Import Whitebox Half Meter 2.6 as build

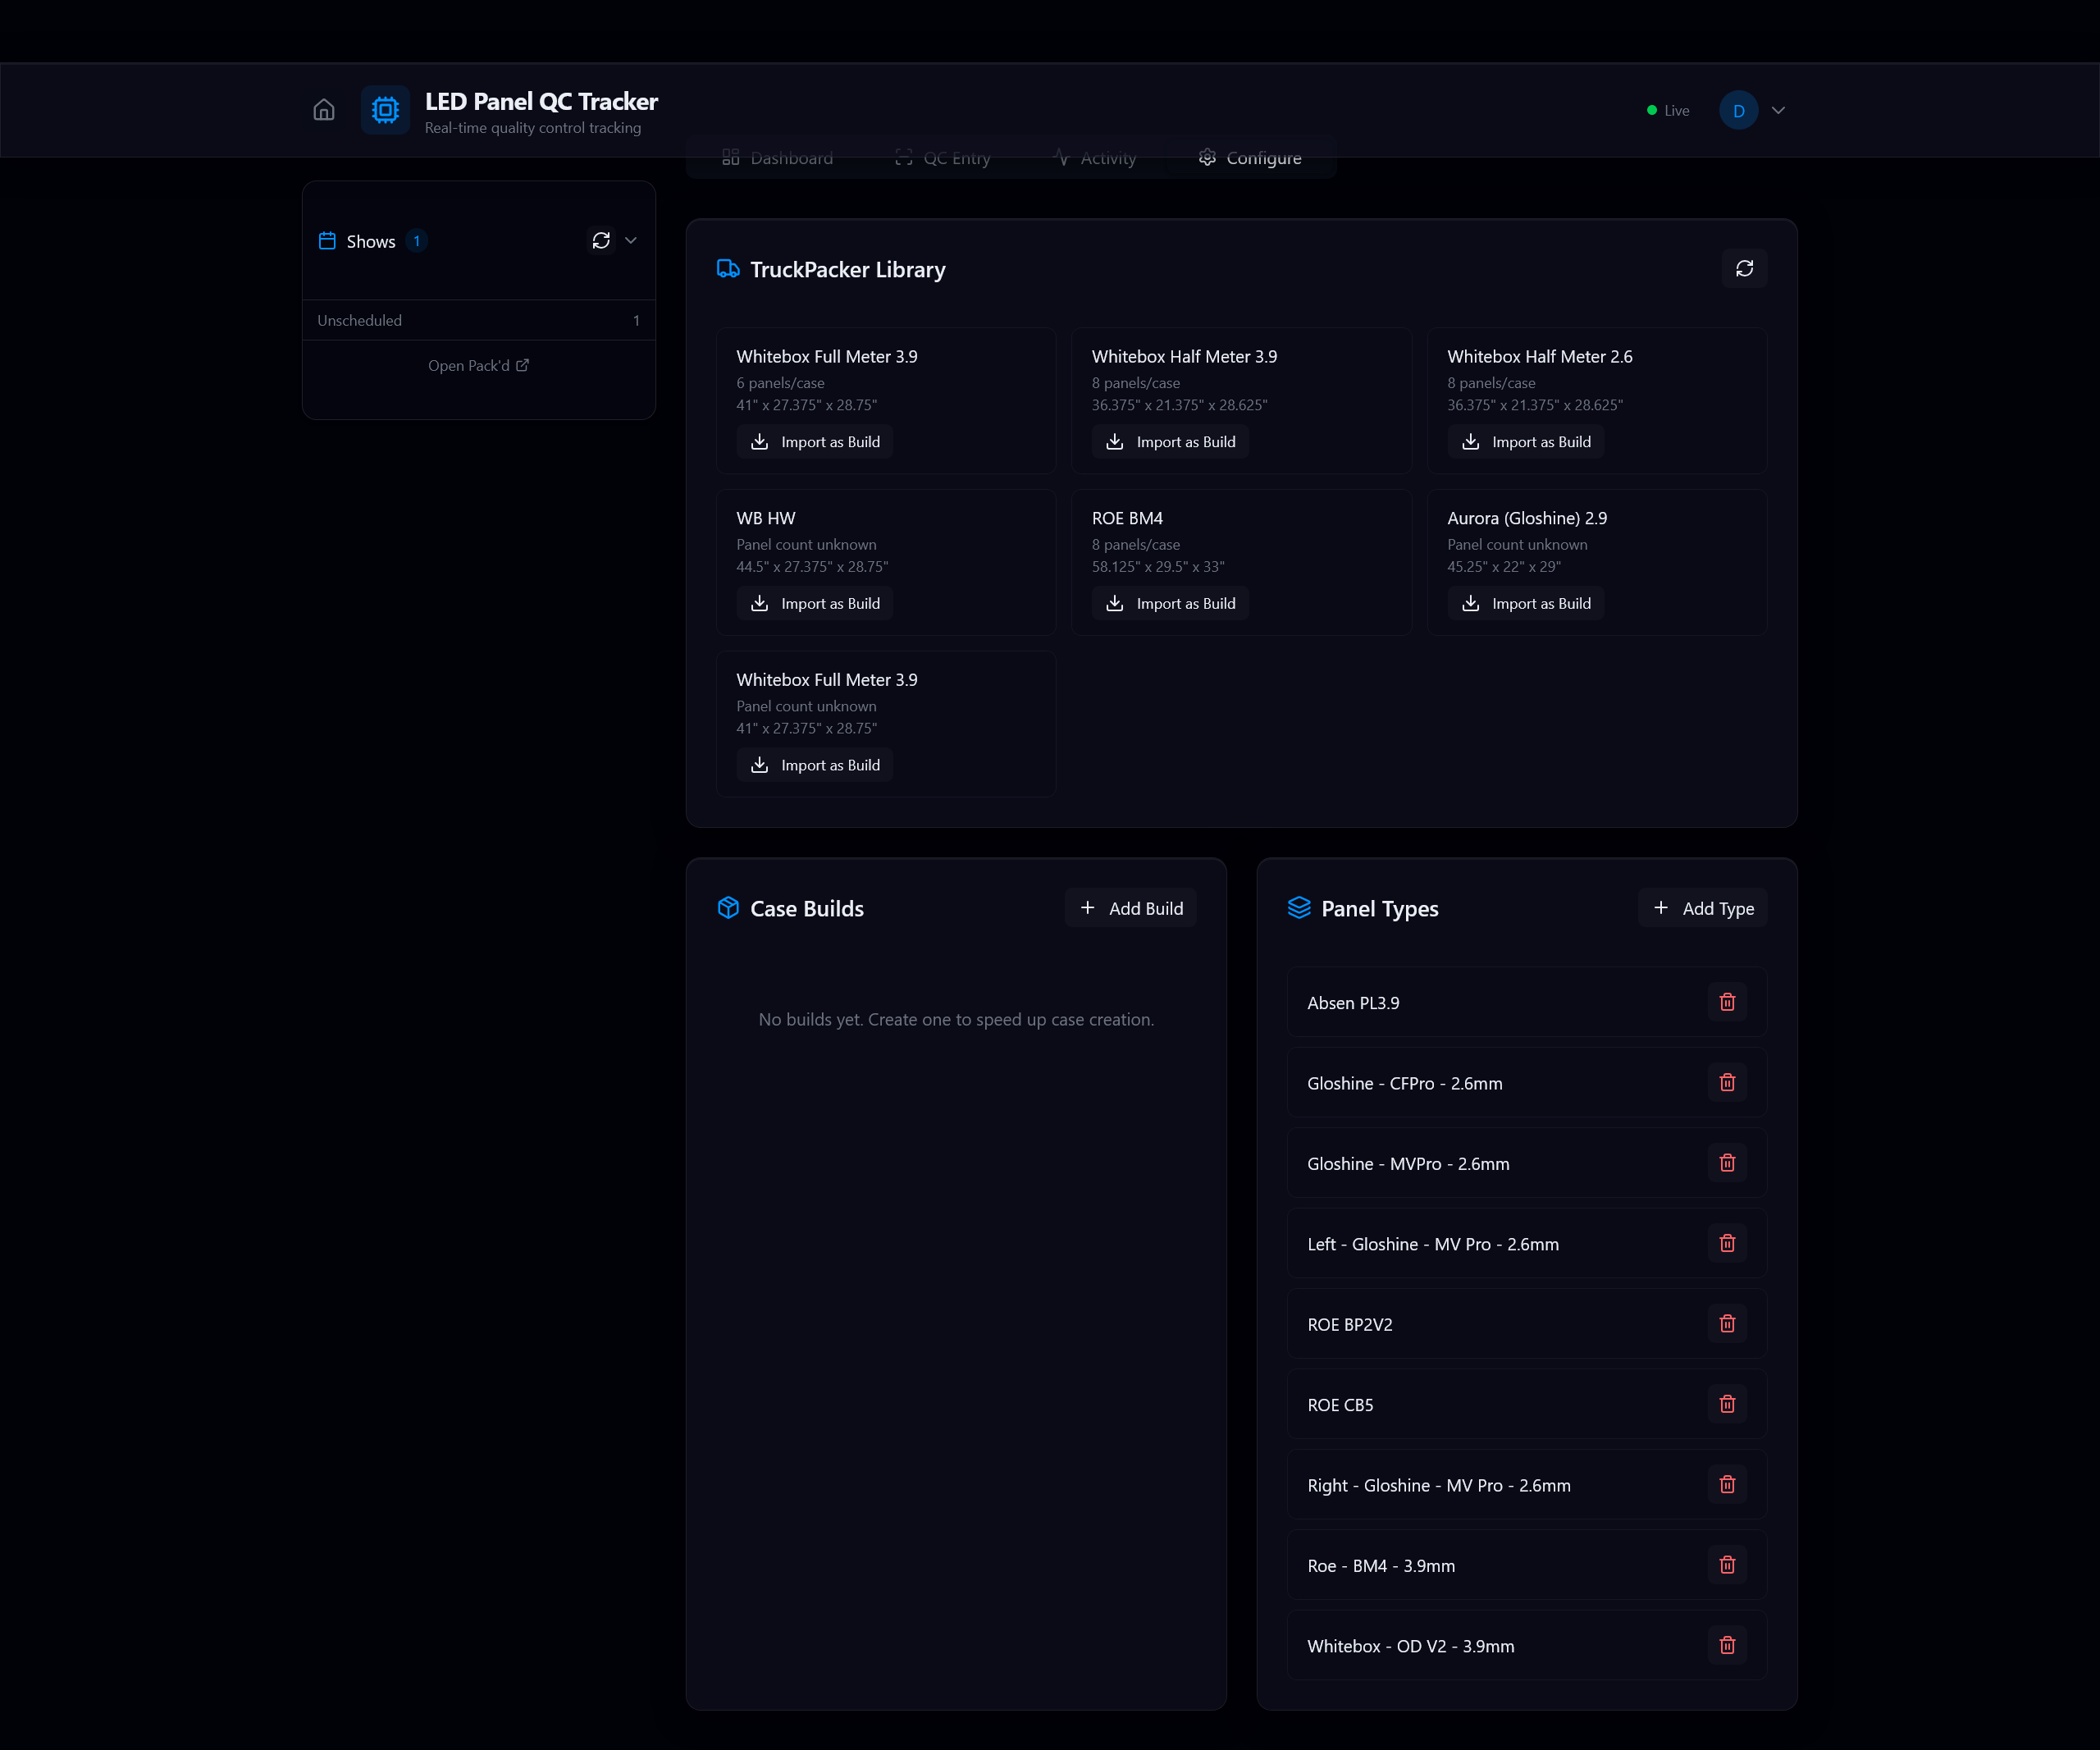click(x=1526, y=441)
